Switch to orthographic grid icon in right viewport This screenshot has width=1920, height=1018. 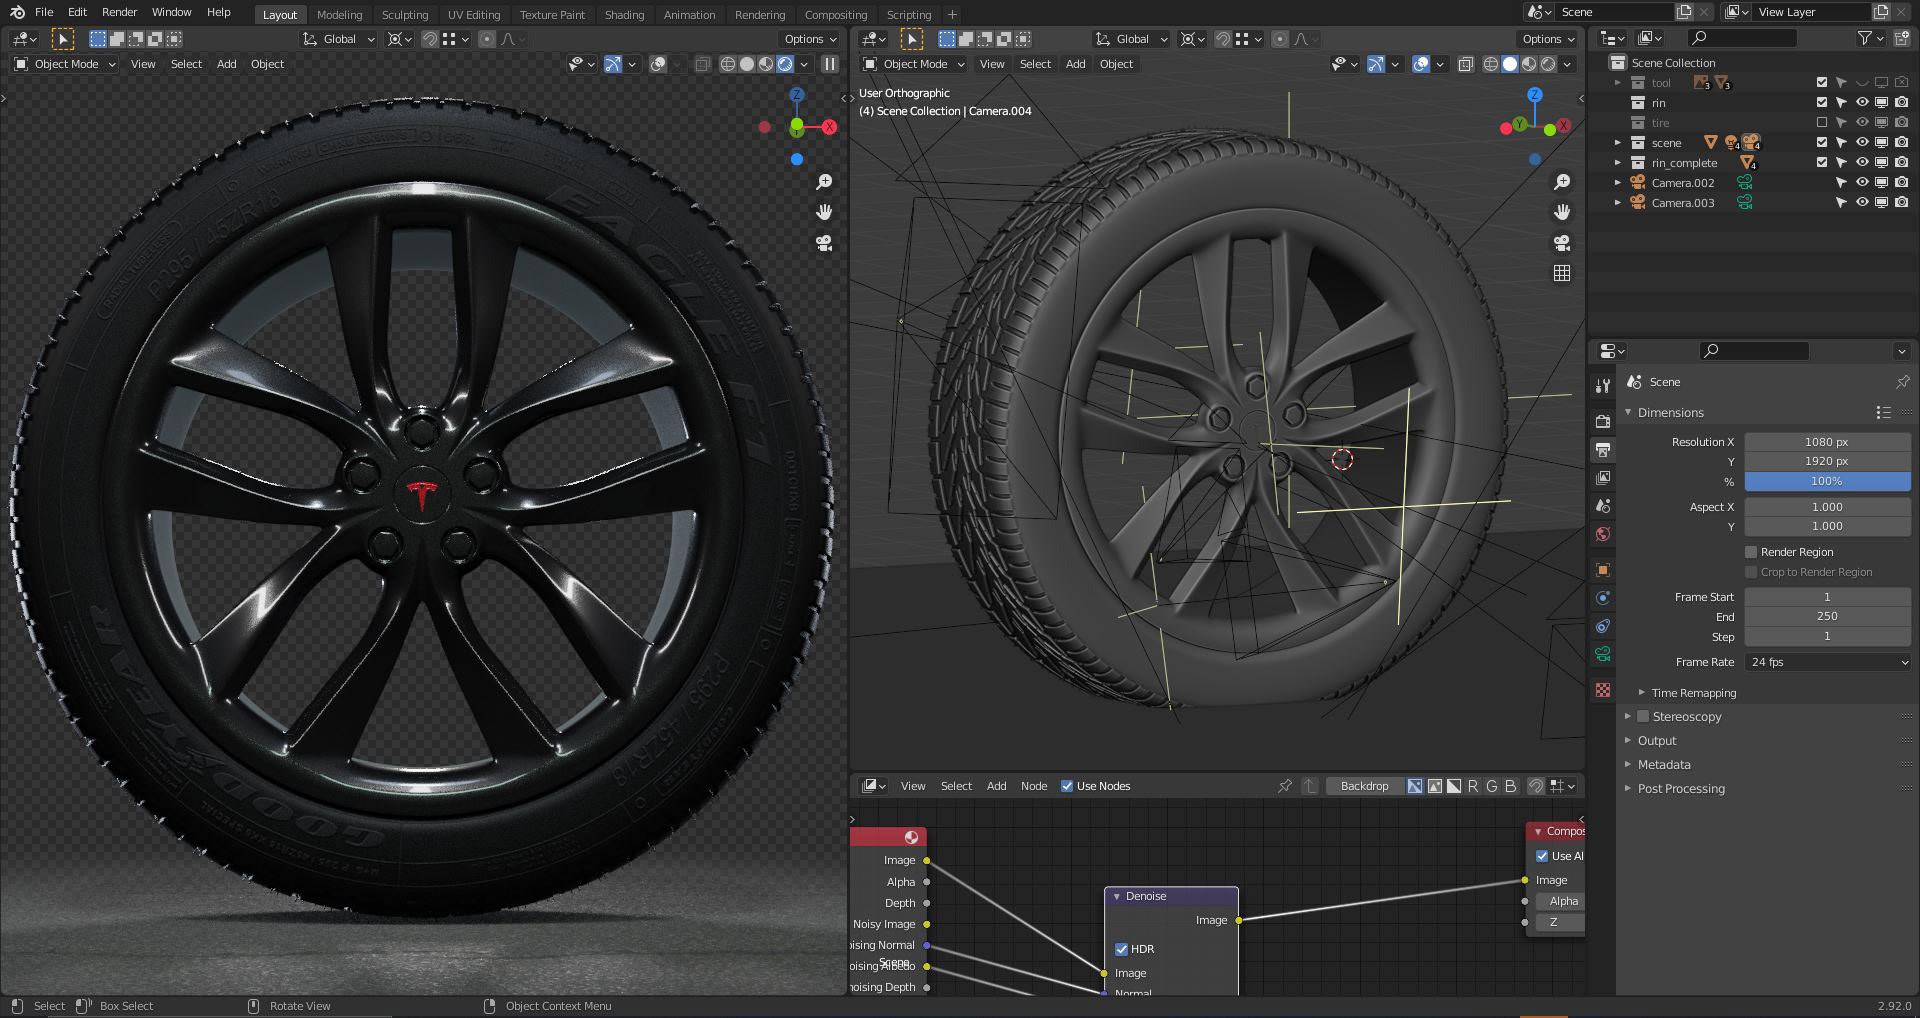1562,273
